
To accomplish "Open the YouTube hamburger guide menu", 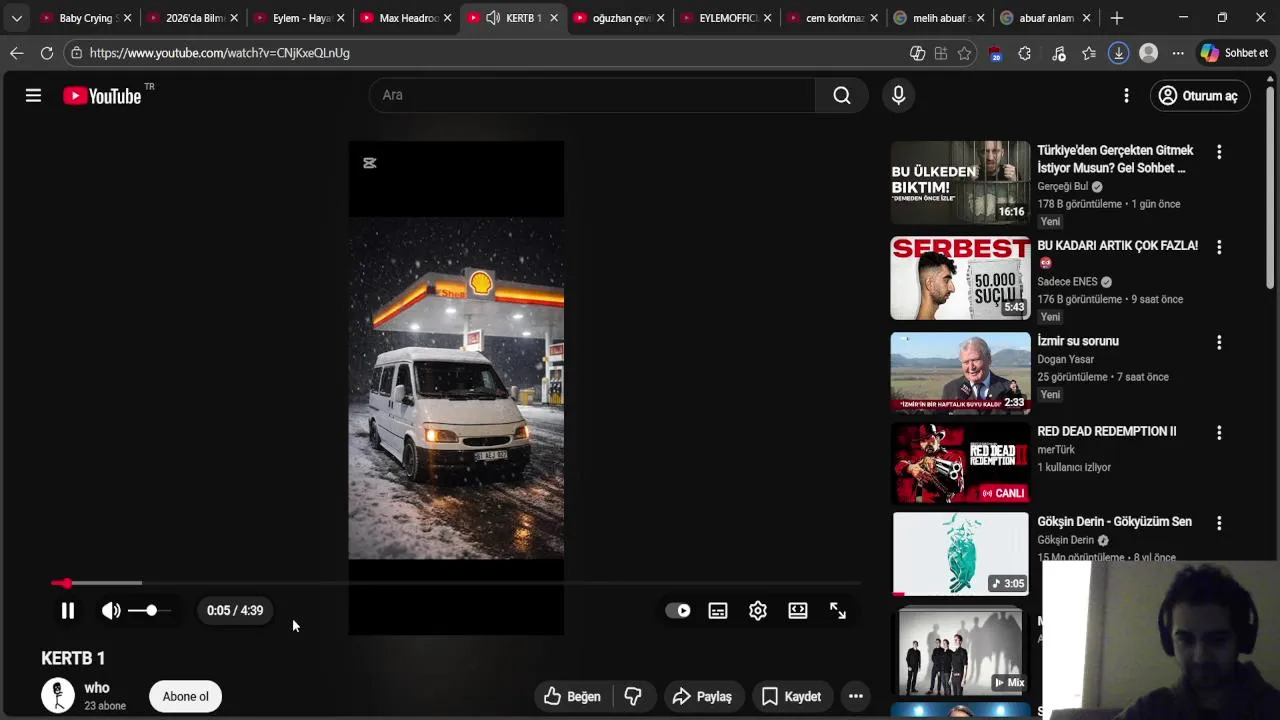I will (33, 95).
